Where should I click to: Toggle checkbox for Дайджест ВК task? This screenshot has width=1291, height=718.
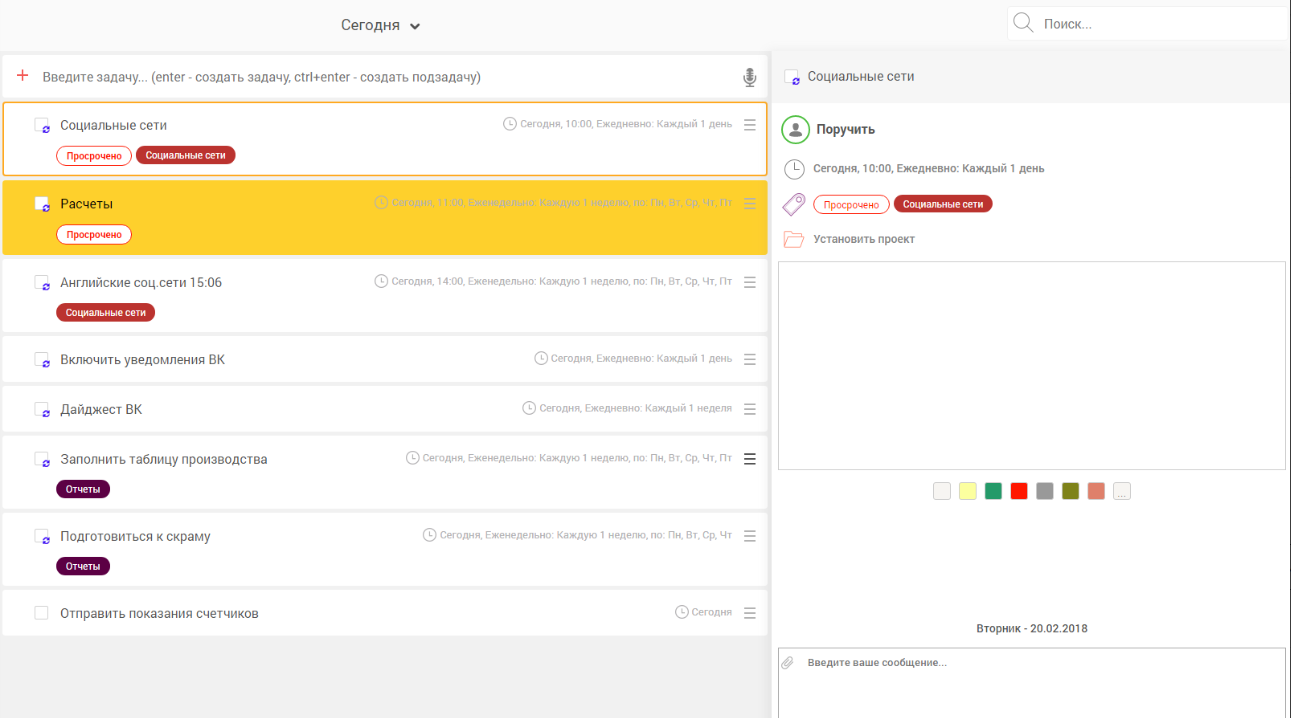click(41, 409)
